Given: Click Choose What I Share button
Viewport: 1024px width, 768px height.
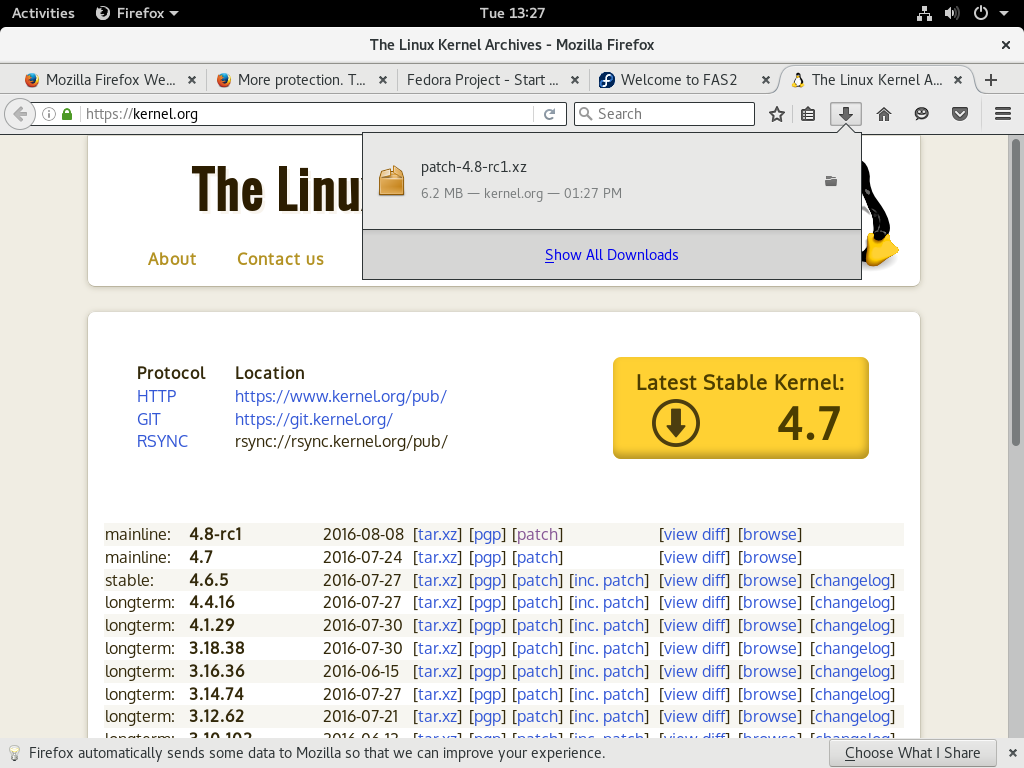Looking at the screenshot, I should point(912,753).
